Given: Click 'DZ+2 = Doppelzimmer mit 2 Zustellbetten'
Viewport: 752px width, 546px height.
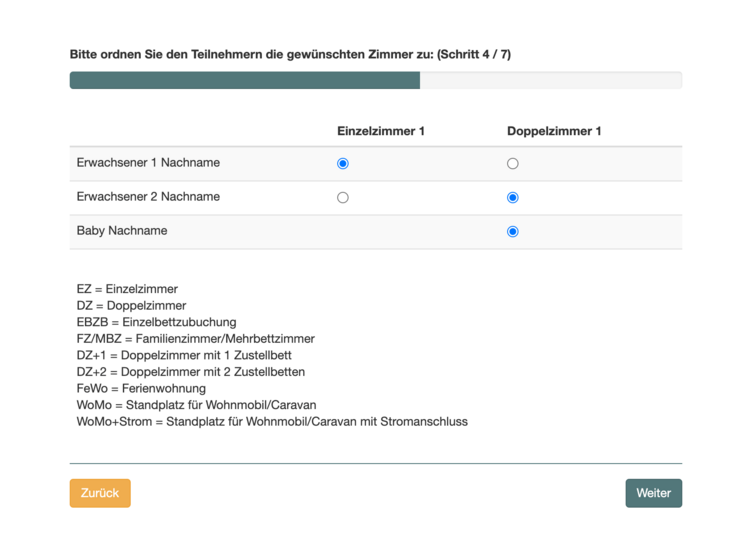Looking at the screenshot, I should click(191, 372).
